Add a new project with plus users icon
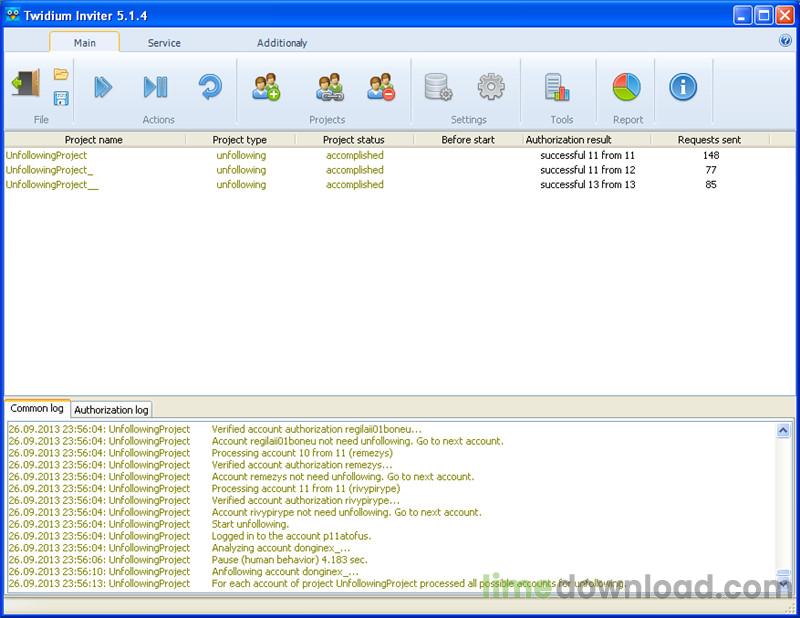Screen dimensions: 800x618 (266, 87)
